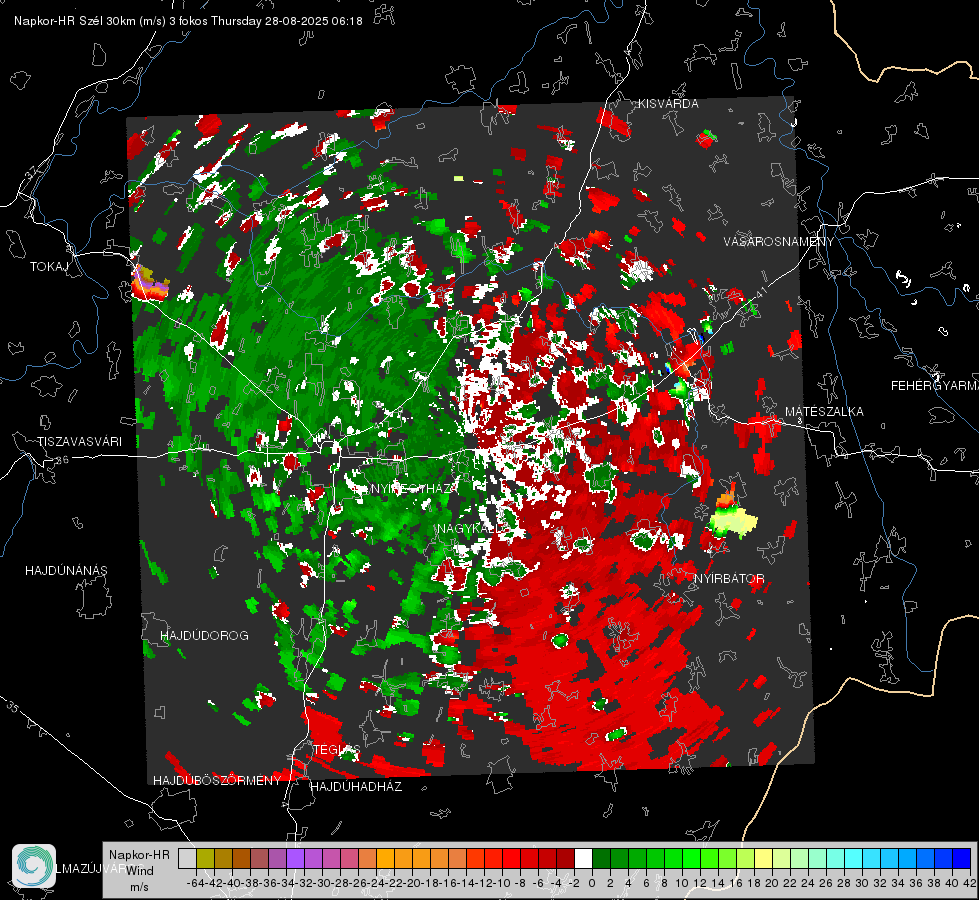Click the 10 legend value
This screenshot has width=979, height=900.
click(682, 883)
